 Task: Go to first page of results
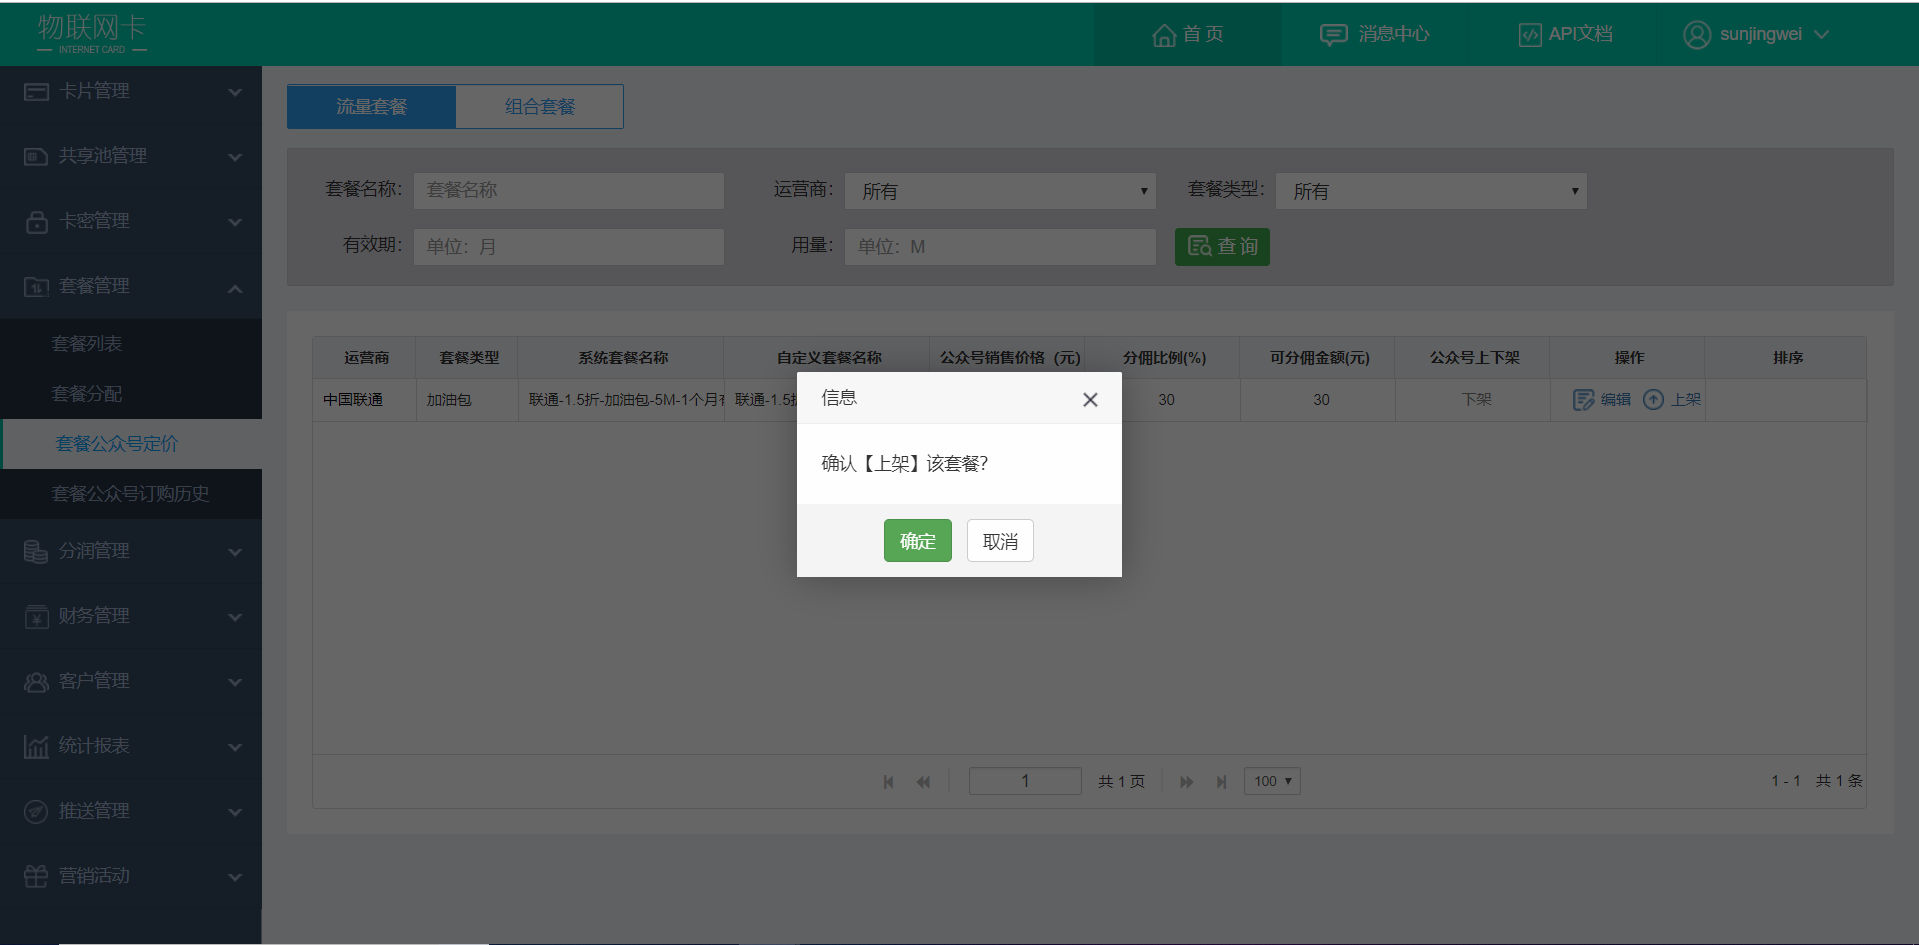tap(888, 782)
